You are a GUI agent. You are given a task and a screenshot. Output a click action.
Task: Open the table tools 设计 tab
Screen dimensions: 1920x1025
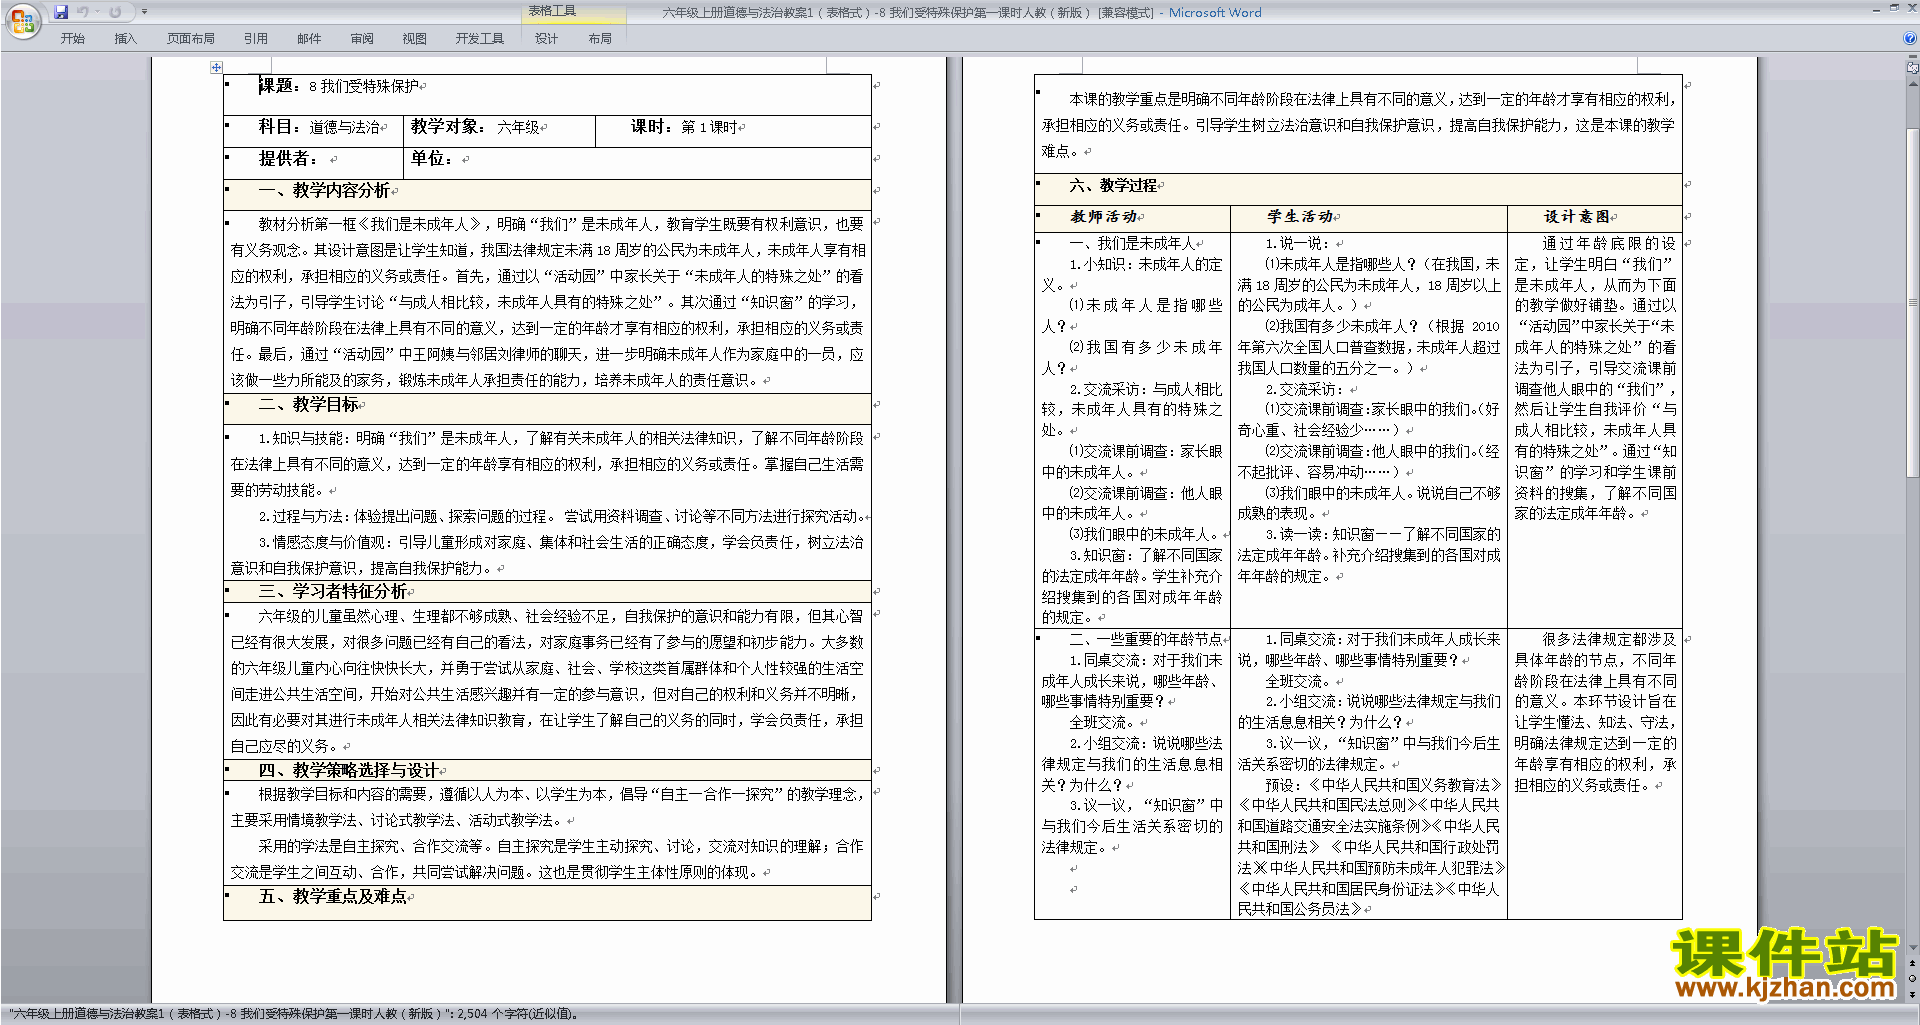tap(546, 39)
